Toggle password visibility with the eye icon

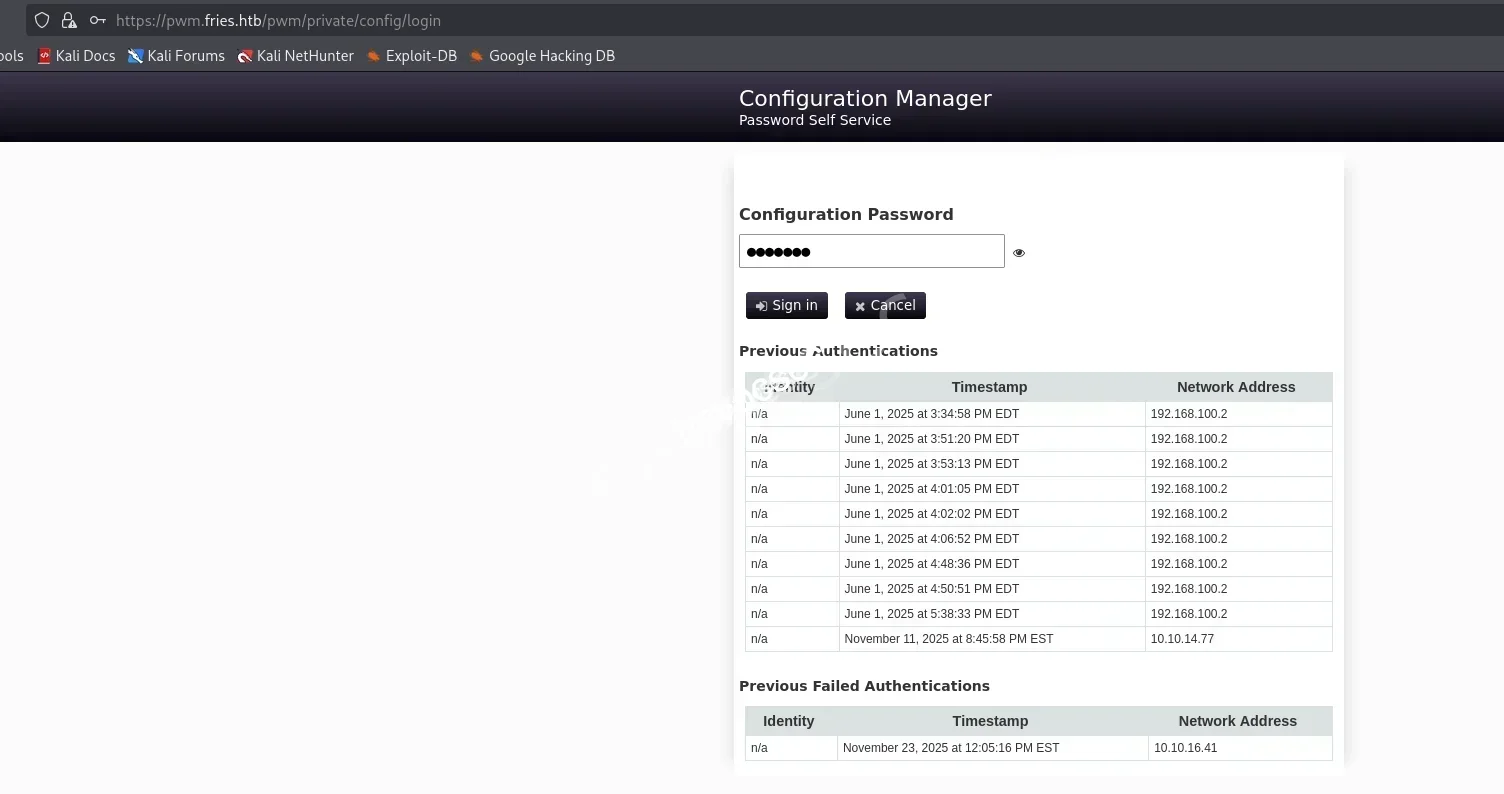[1019, 253]
